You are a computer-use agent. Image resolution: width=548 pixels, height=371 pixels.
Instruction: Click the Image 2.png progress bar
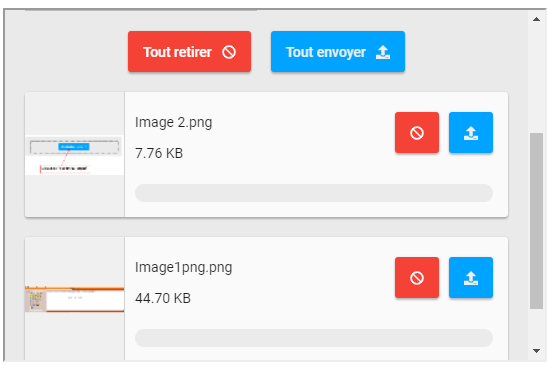[x=314, y=193]
